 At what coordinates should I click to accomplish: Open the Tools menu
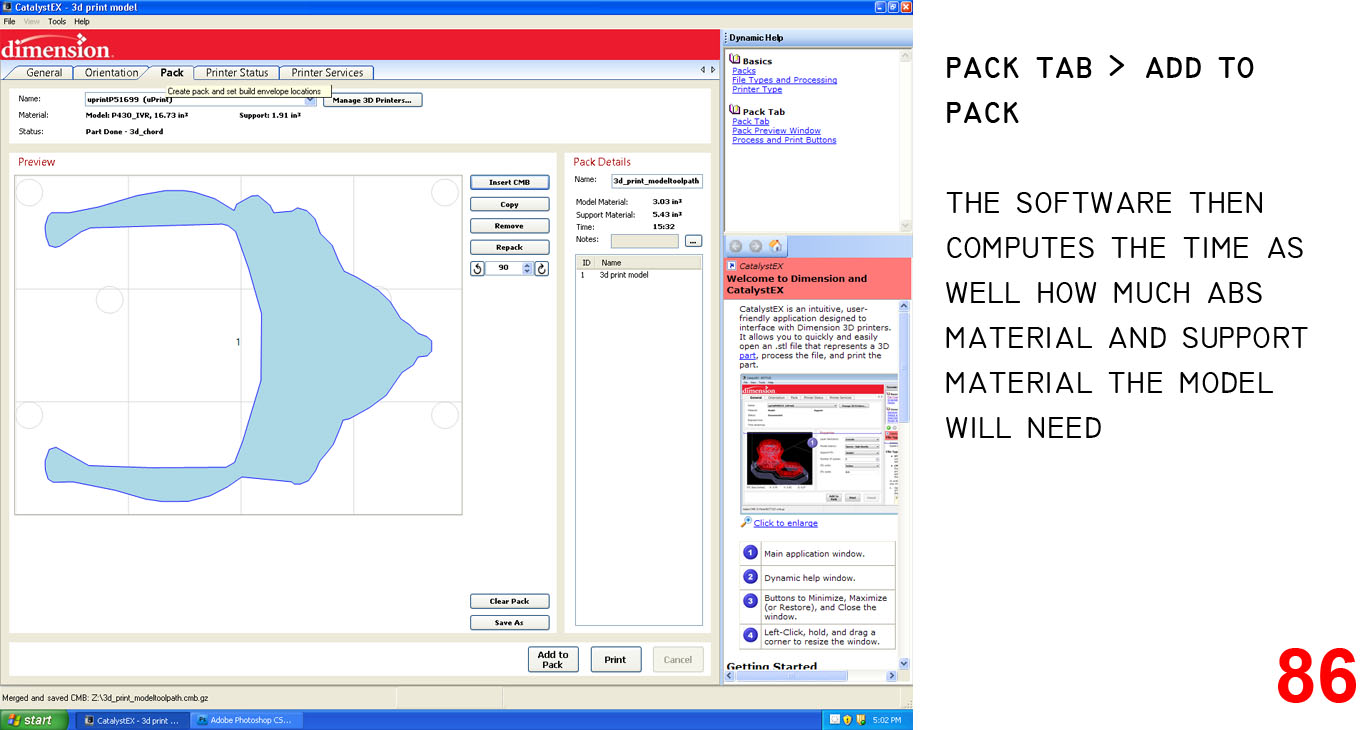click(57, 21)
